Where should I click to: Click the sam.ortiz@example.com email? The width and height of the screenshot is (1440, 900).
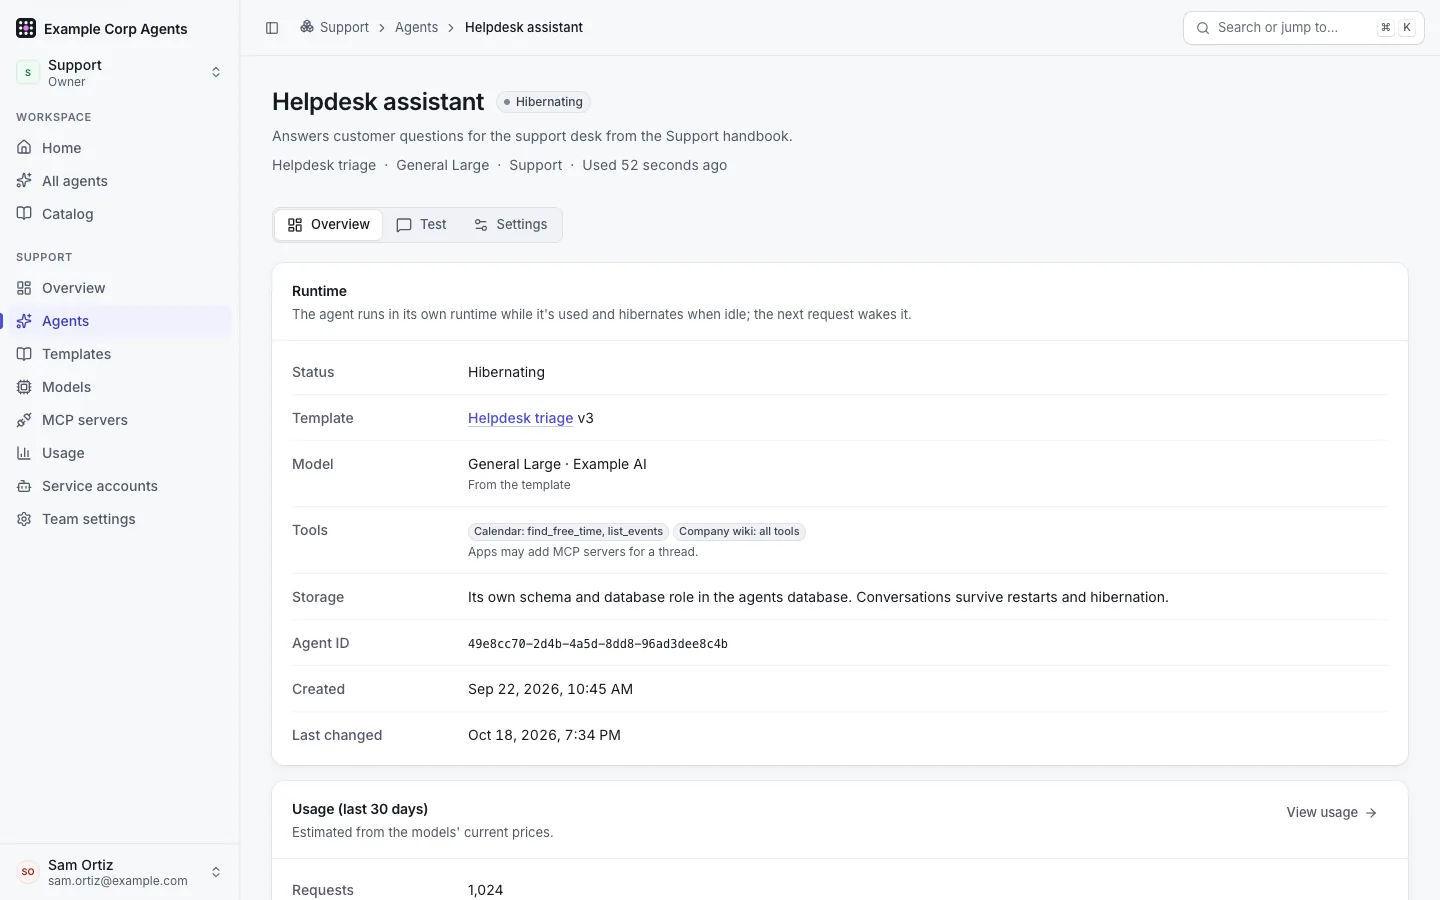[118, 881]
